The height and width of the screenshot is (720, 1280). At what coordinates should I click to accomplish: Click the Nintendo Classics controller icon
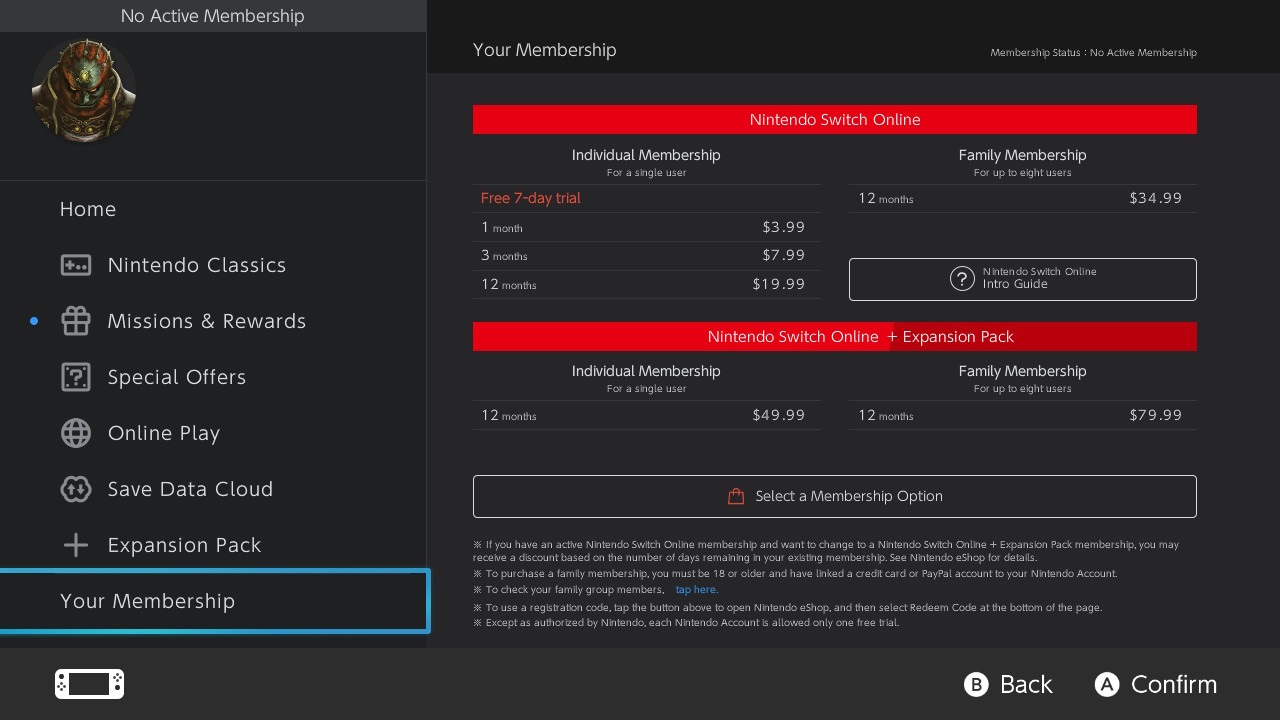click(x=76, y=265)
